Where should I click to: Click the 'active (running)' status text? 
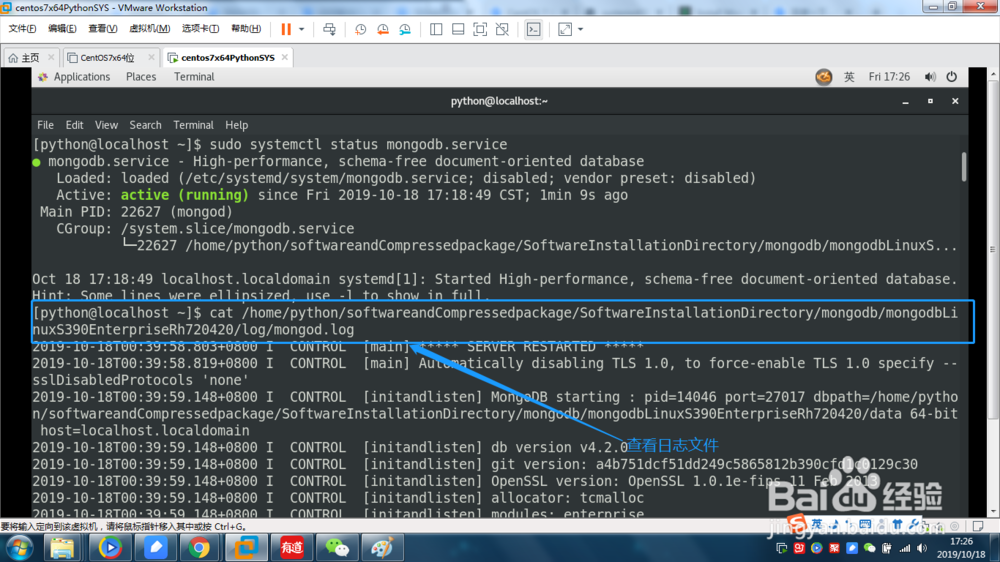[184, 195]
